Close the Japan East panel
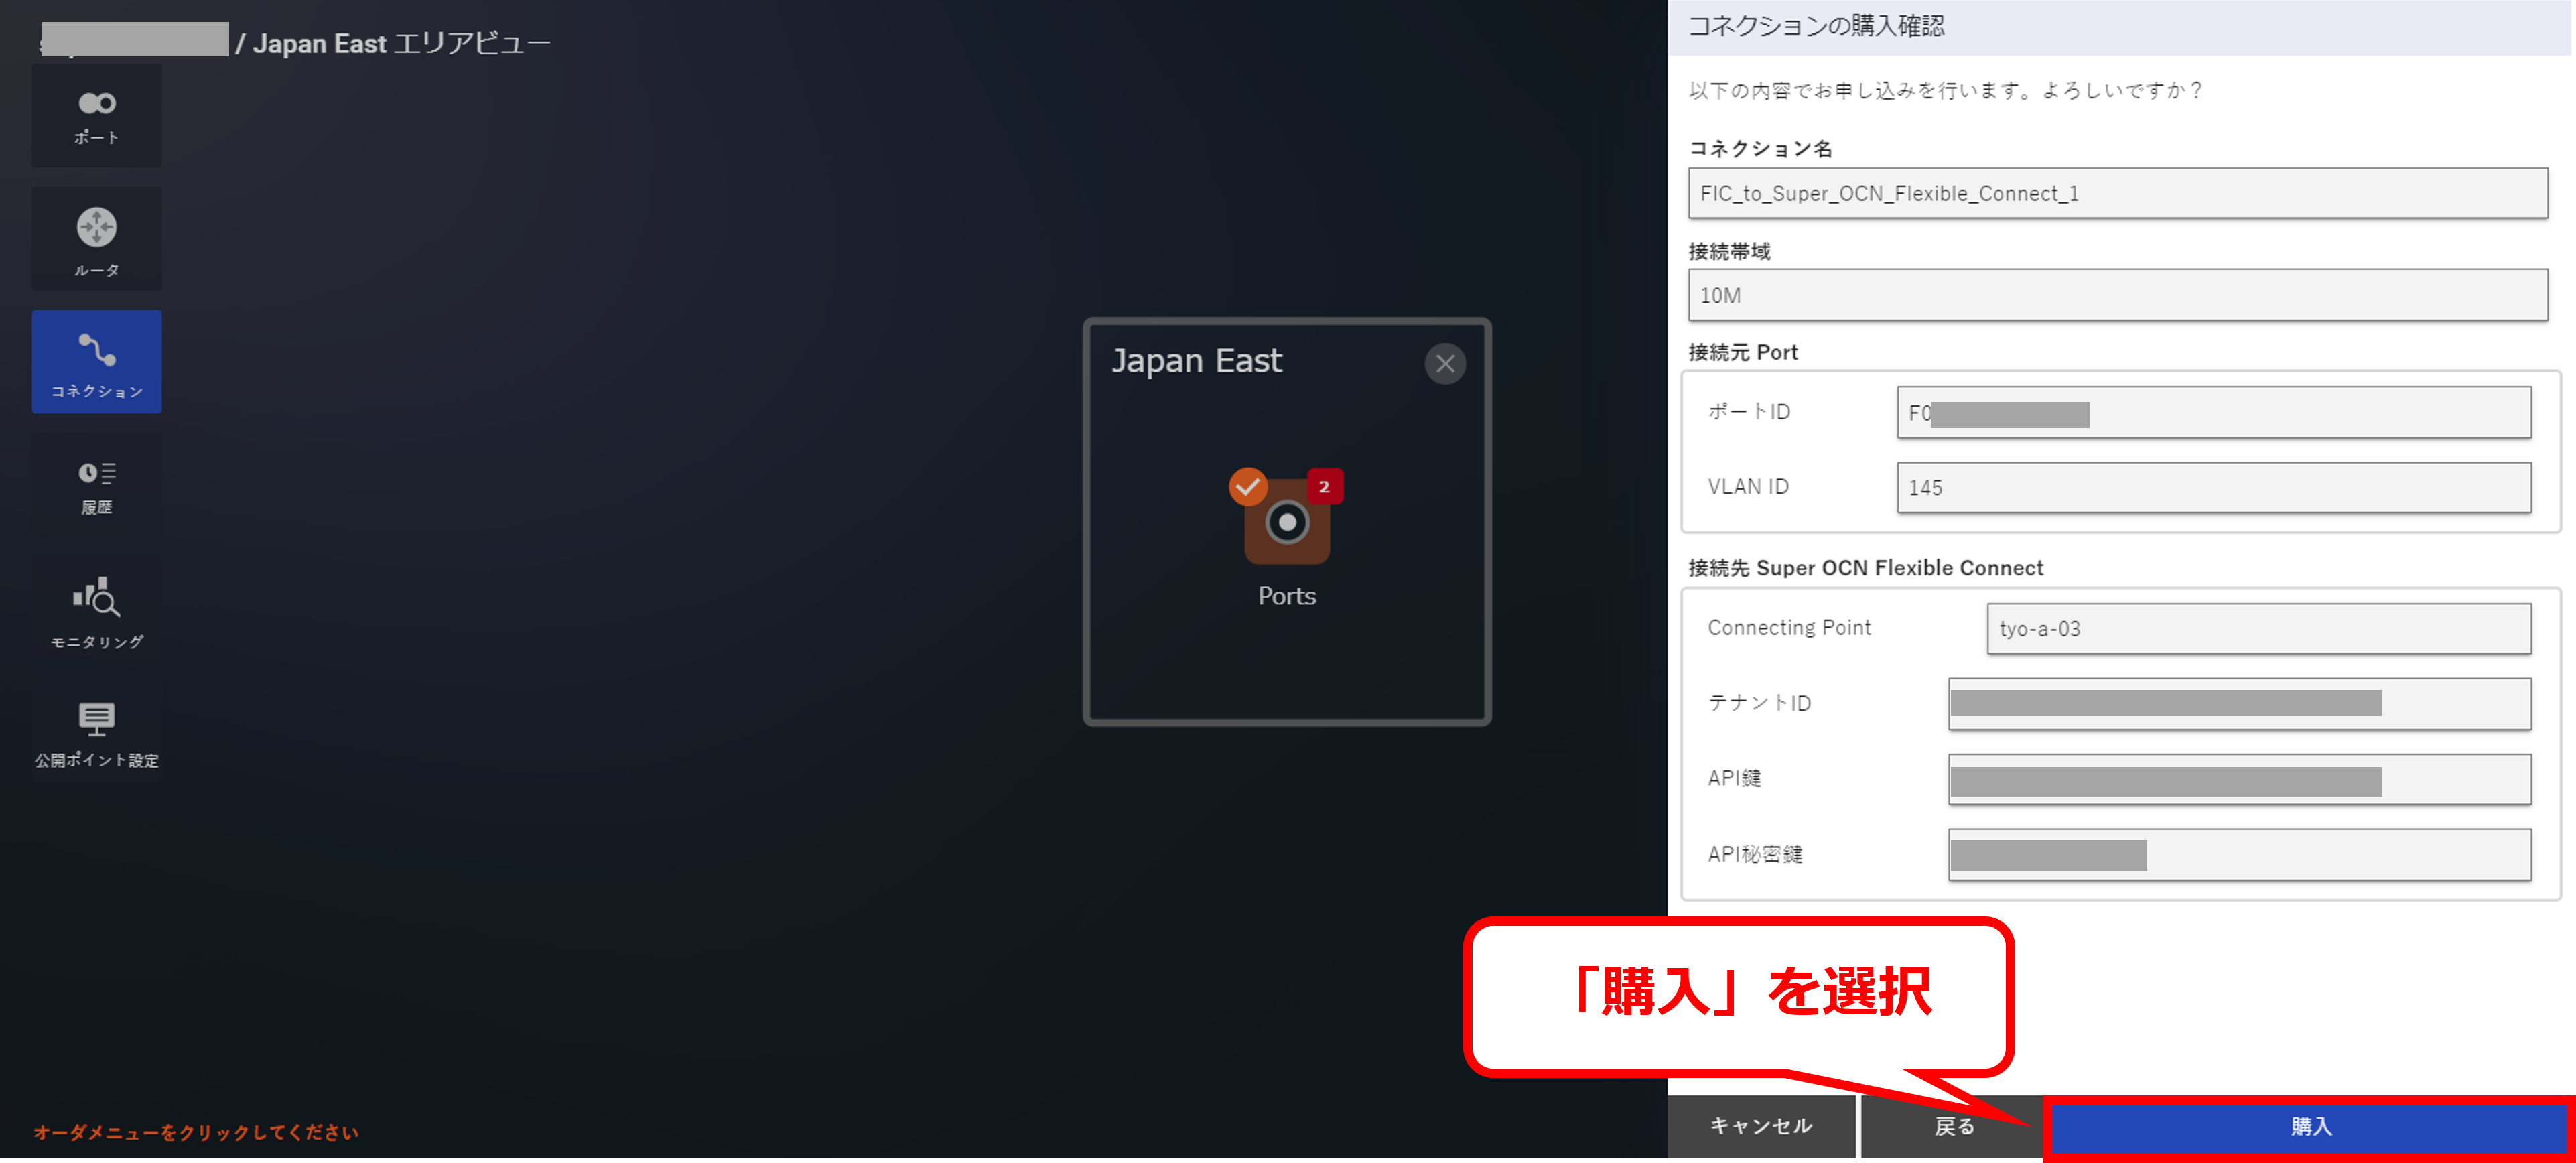The height and width of the screenshot is (1163, 2576). coord(1444,364)
